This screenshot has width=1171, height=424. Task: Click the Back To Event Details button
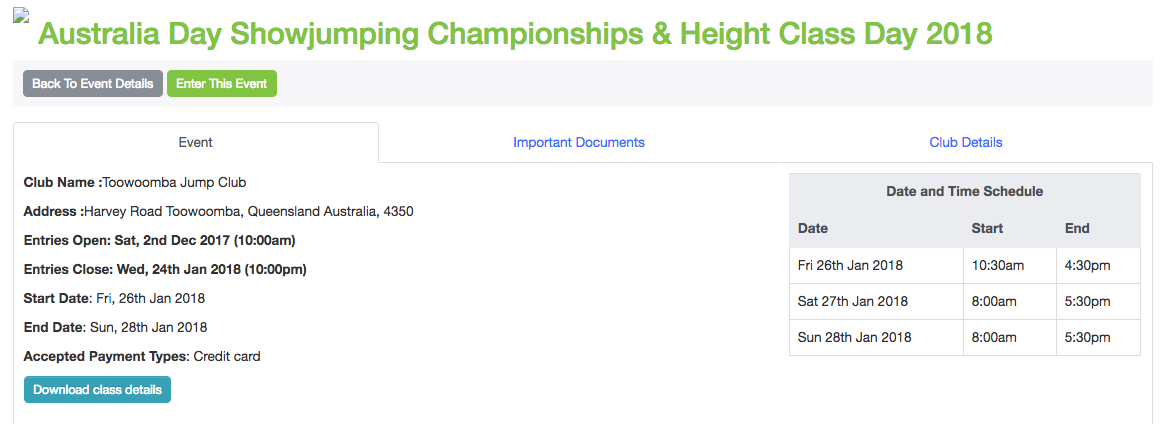pos(93,84)
